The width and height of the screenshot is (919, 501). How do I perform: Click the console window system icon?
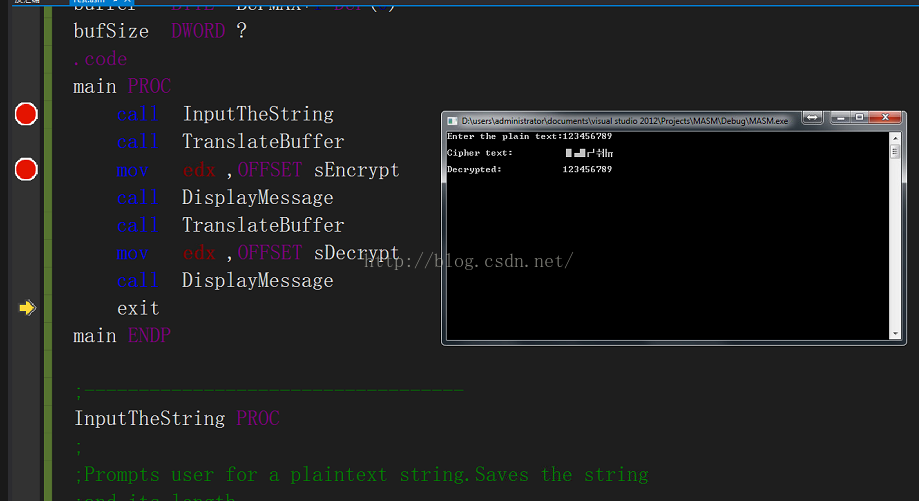[x=452, y=121]
